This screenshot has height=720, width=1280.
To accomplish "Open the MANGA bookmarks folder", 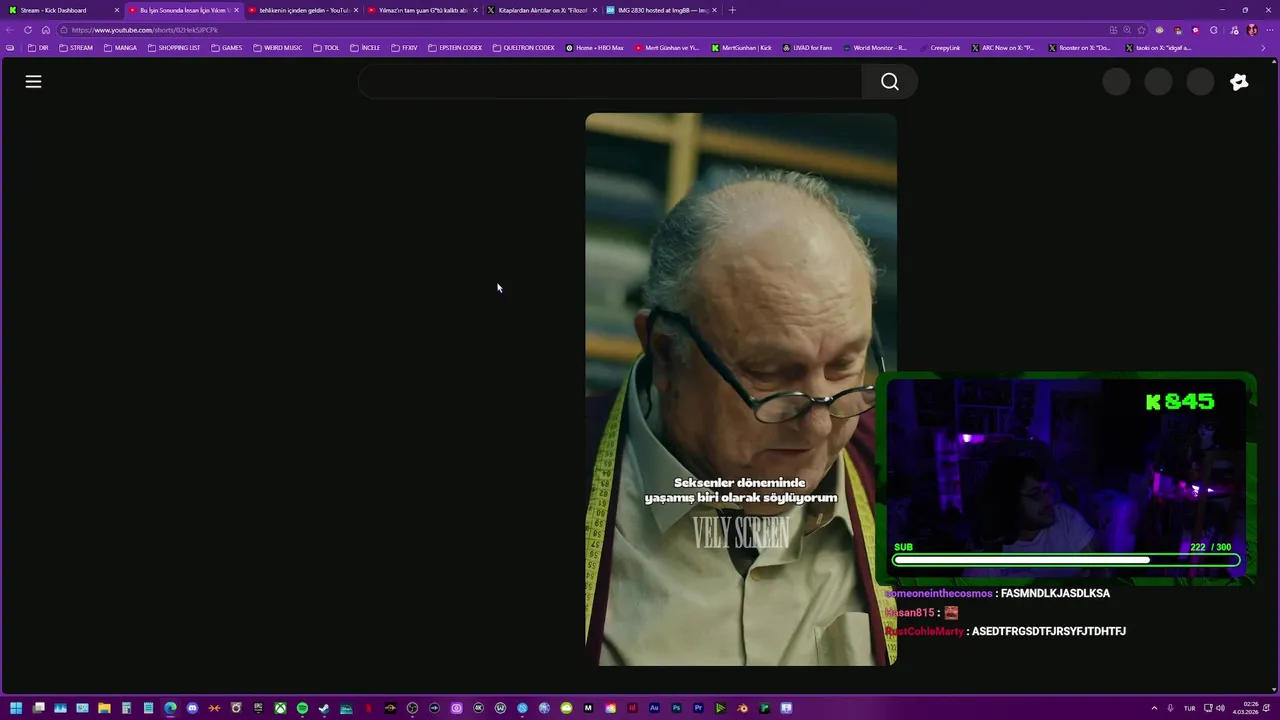I will pos(120,48).
